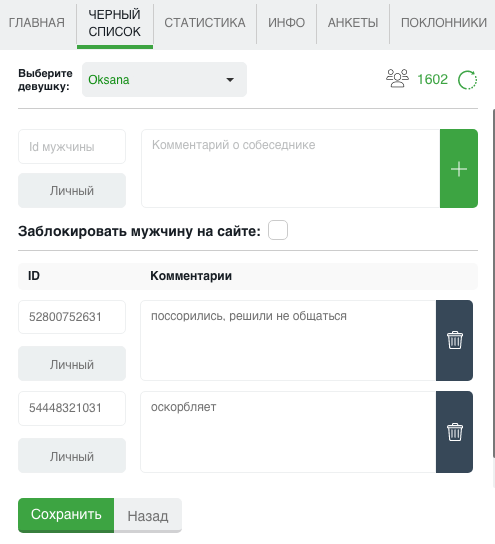Click the Сохранить button
Image resolution: width=495 pixels, height=544 pixels.
tap(66, 515)
